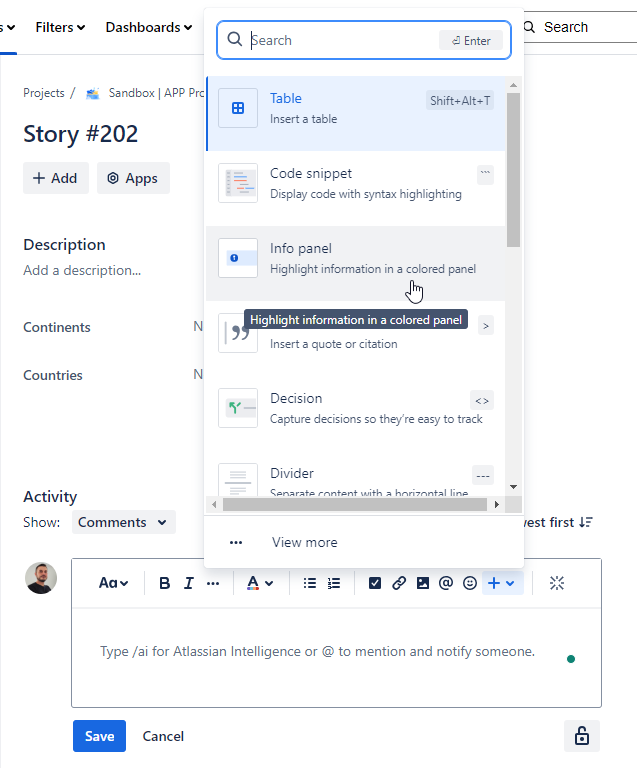
Task: Insert a bullet list
Action: coord(309,583)
